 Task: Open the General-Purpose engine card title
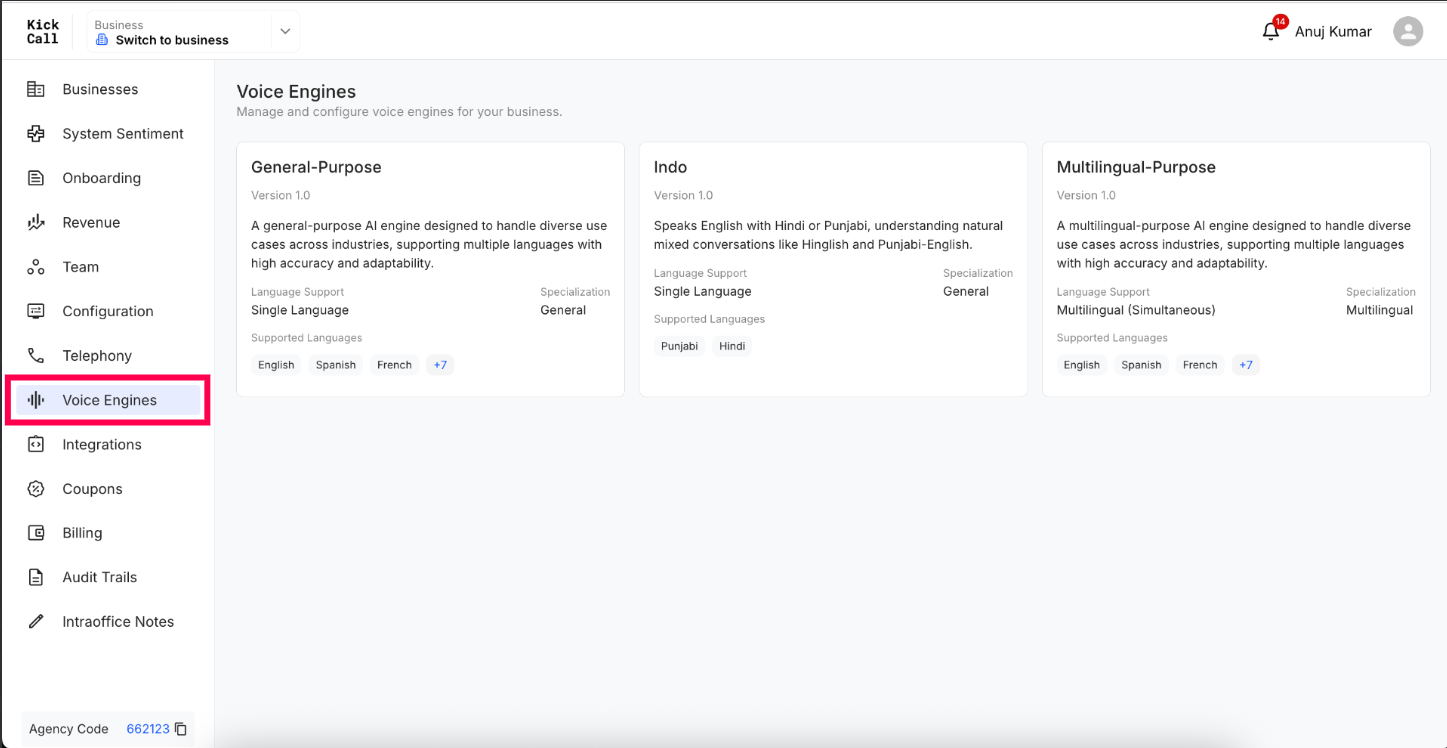(316, 167)
